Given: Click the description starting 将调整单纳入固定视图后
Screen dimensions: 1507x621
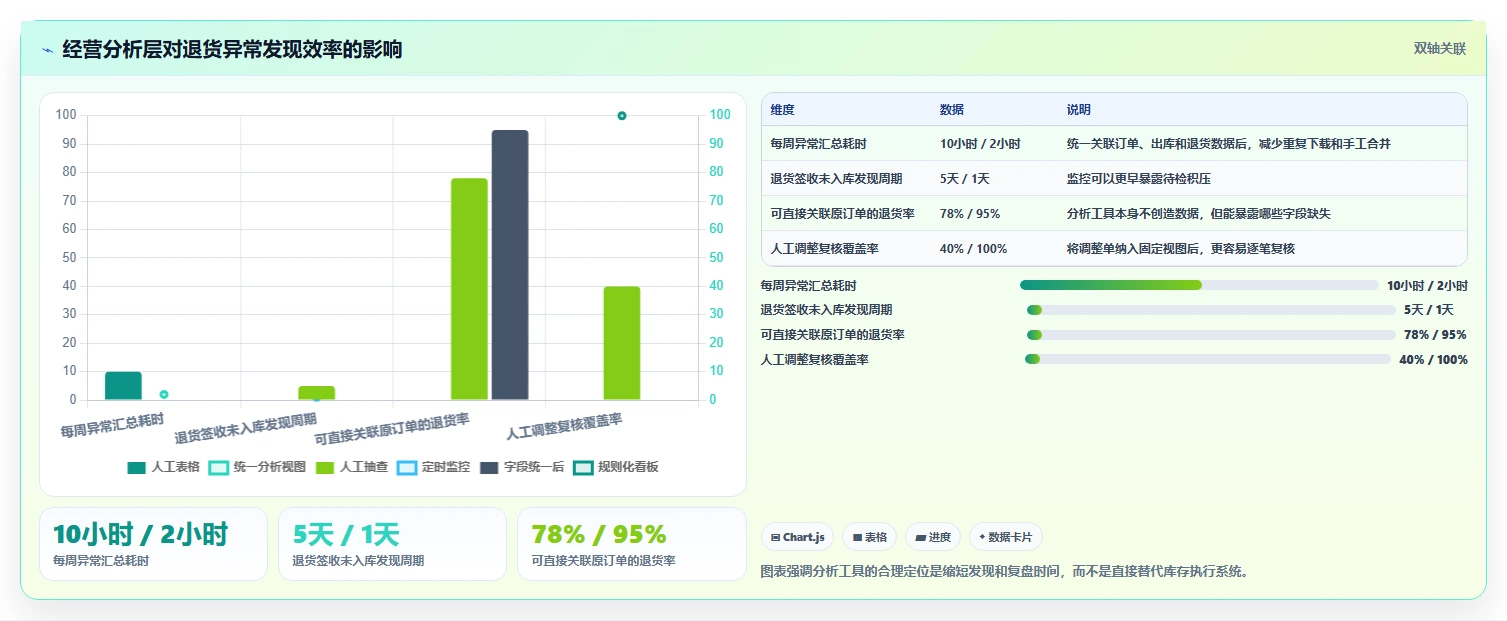Looking at the screenshot, I should [x=1180, y=249].
